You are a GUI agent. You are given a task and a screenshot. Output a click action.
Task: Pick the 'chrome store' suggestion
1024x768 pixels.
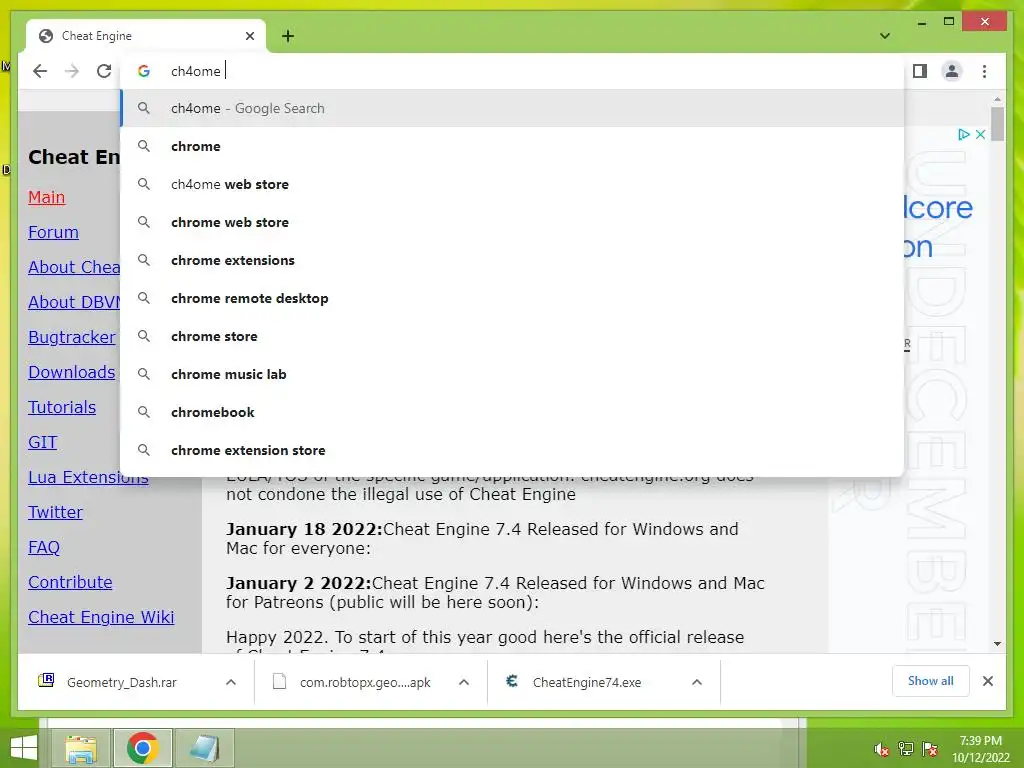click(x=513, y=336)
